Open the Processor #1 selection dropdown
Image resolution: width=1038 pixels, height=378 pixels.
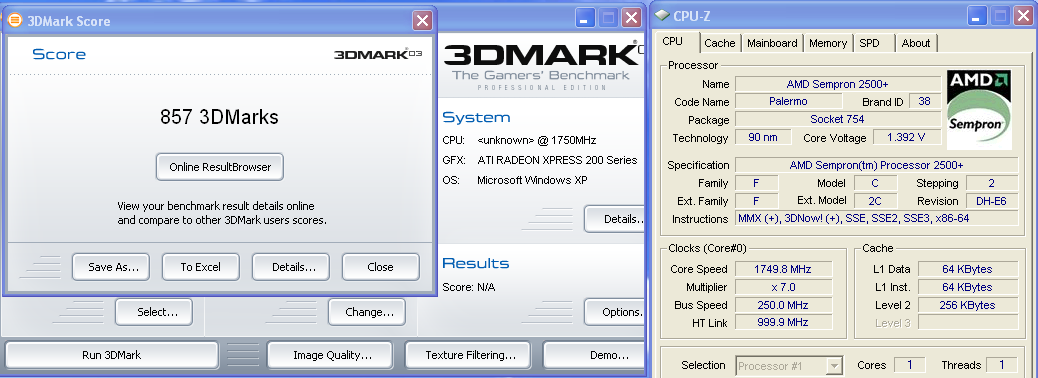point(788,365)
